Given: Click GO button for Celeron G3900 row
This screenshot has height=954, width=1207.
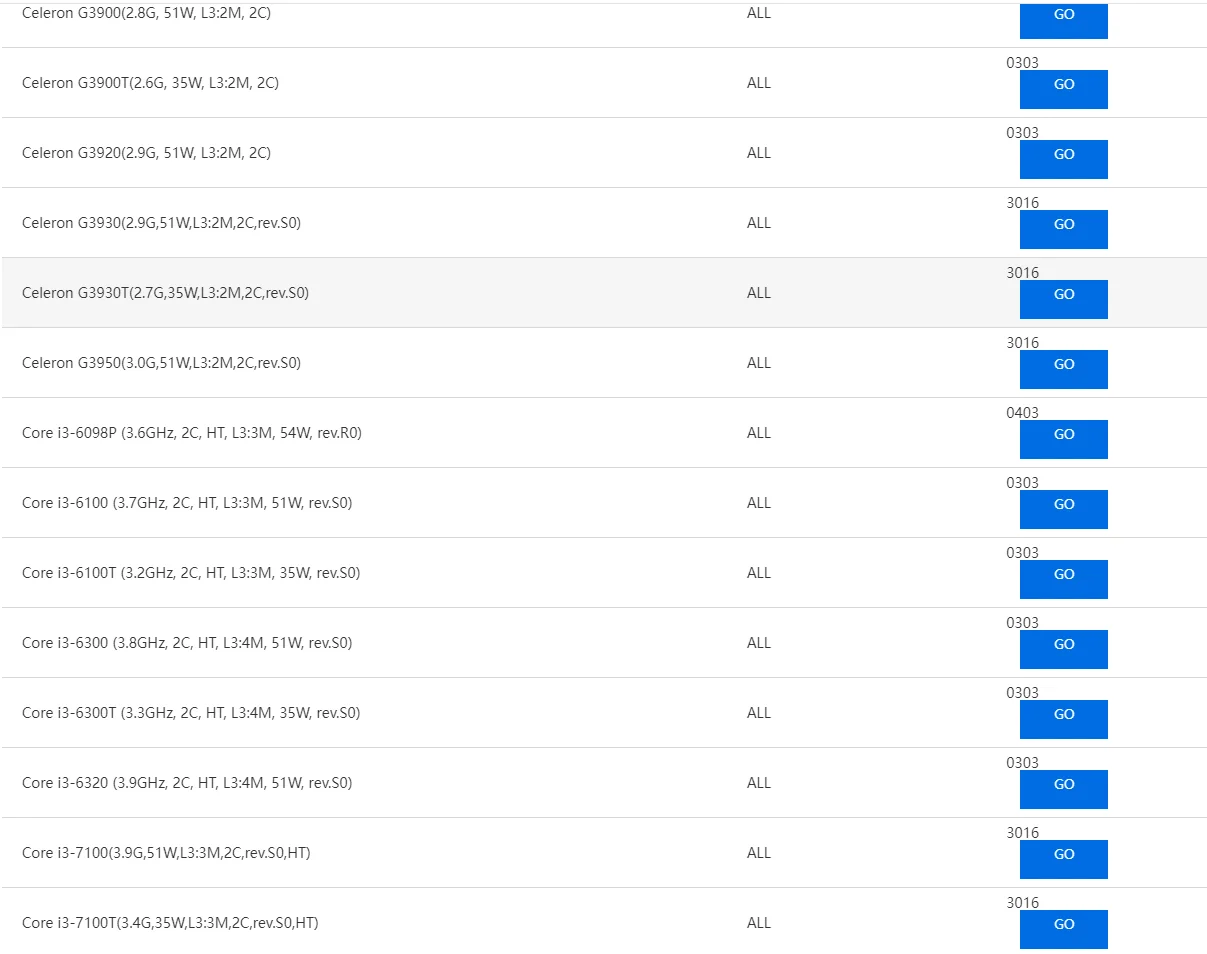Looking at the screenshot, I should pos(1063,18).
